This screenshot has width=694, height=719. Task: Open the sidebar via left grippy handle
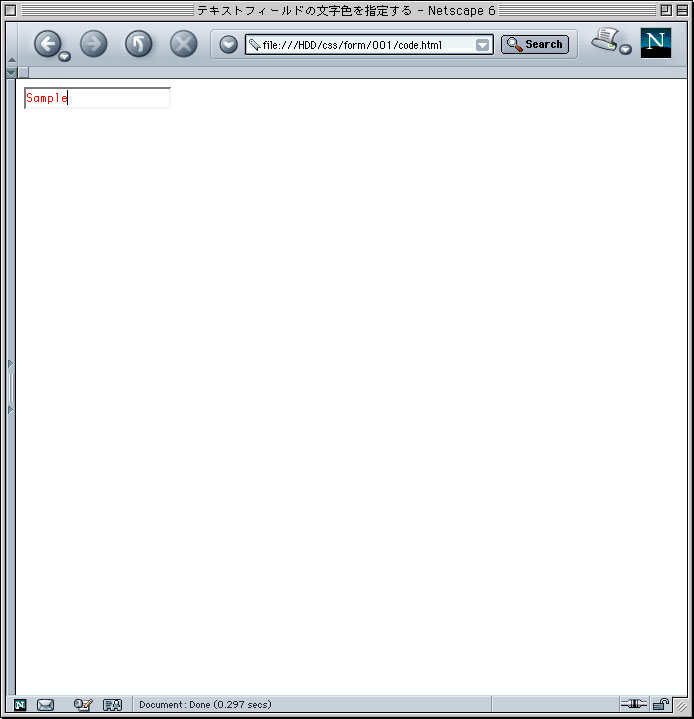point(11,387)
